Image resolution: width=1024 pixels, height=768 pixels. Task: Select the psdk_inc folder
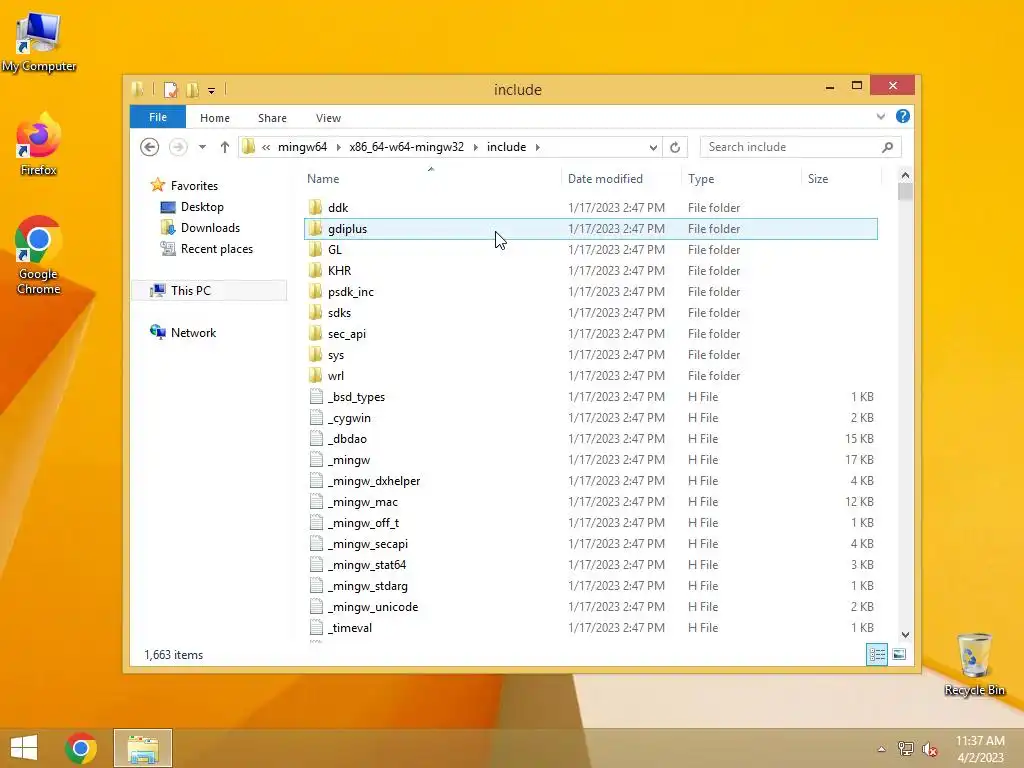590,291
